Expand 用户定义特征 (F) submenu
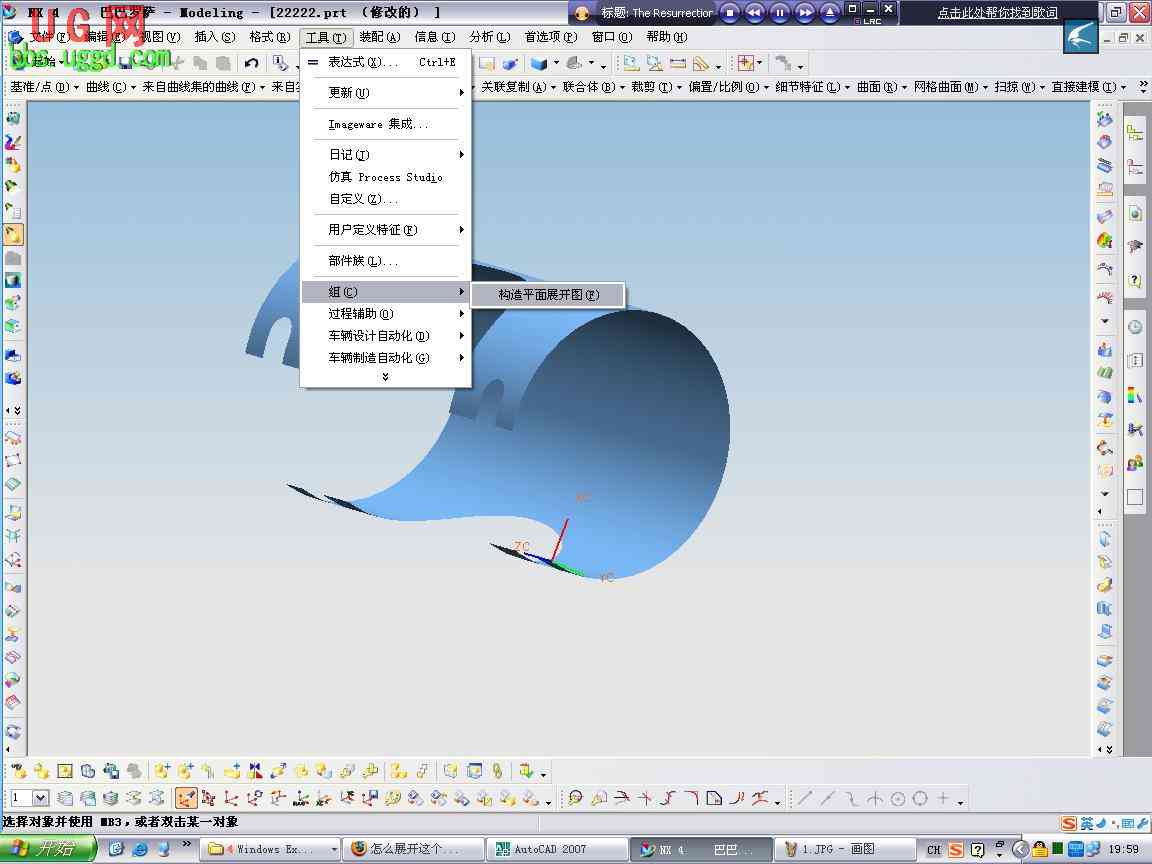Viewport: 1152px width, 864px height. click(x=386, y=230)
